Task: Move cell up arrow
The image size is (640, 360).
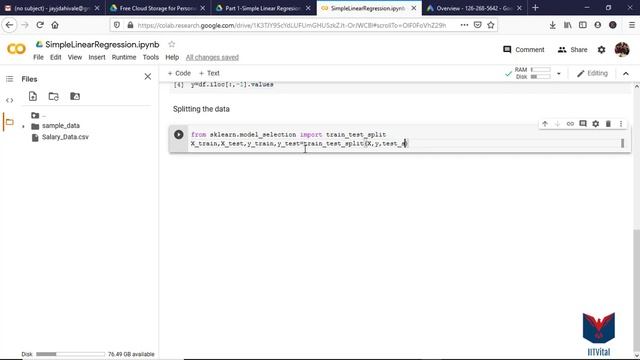Action: tap(545, 124)
